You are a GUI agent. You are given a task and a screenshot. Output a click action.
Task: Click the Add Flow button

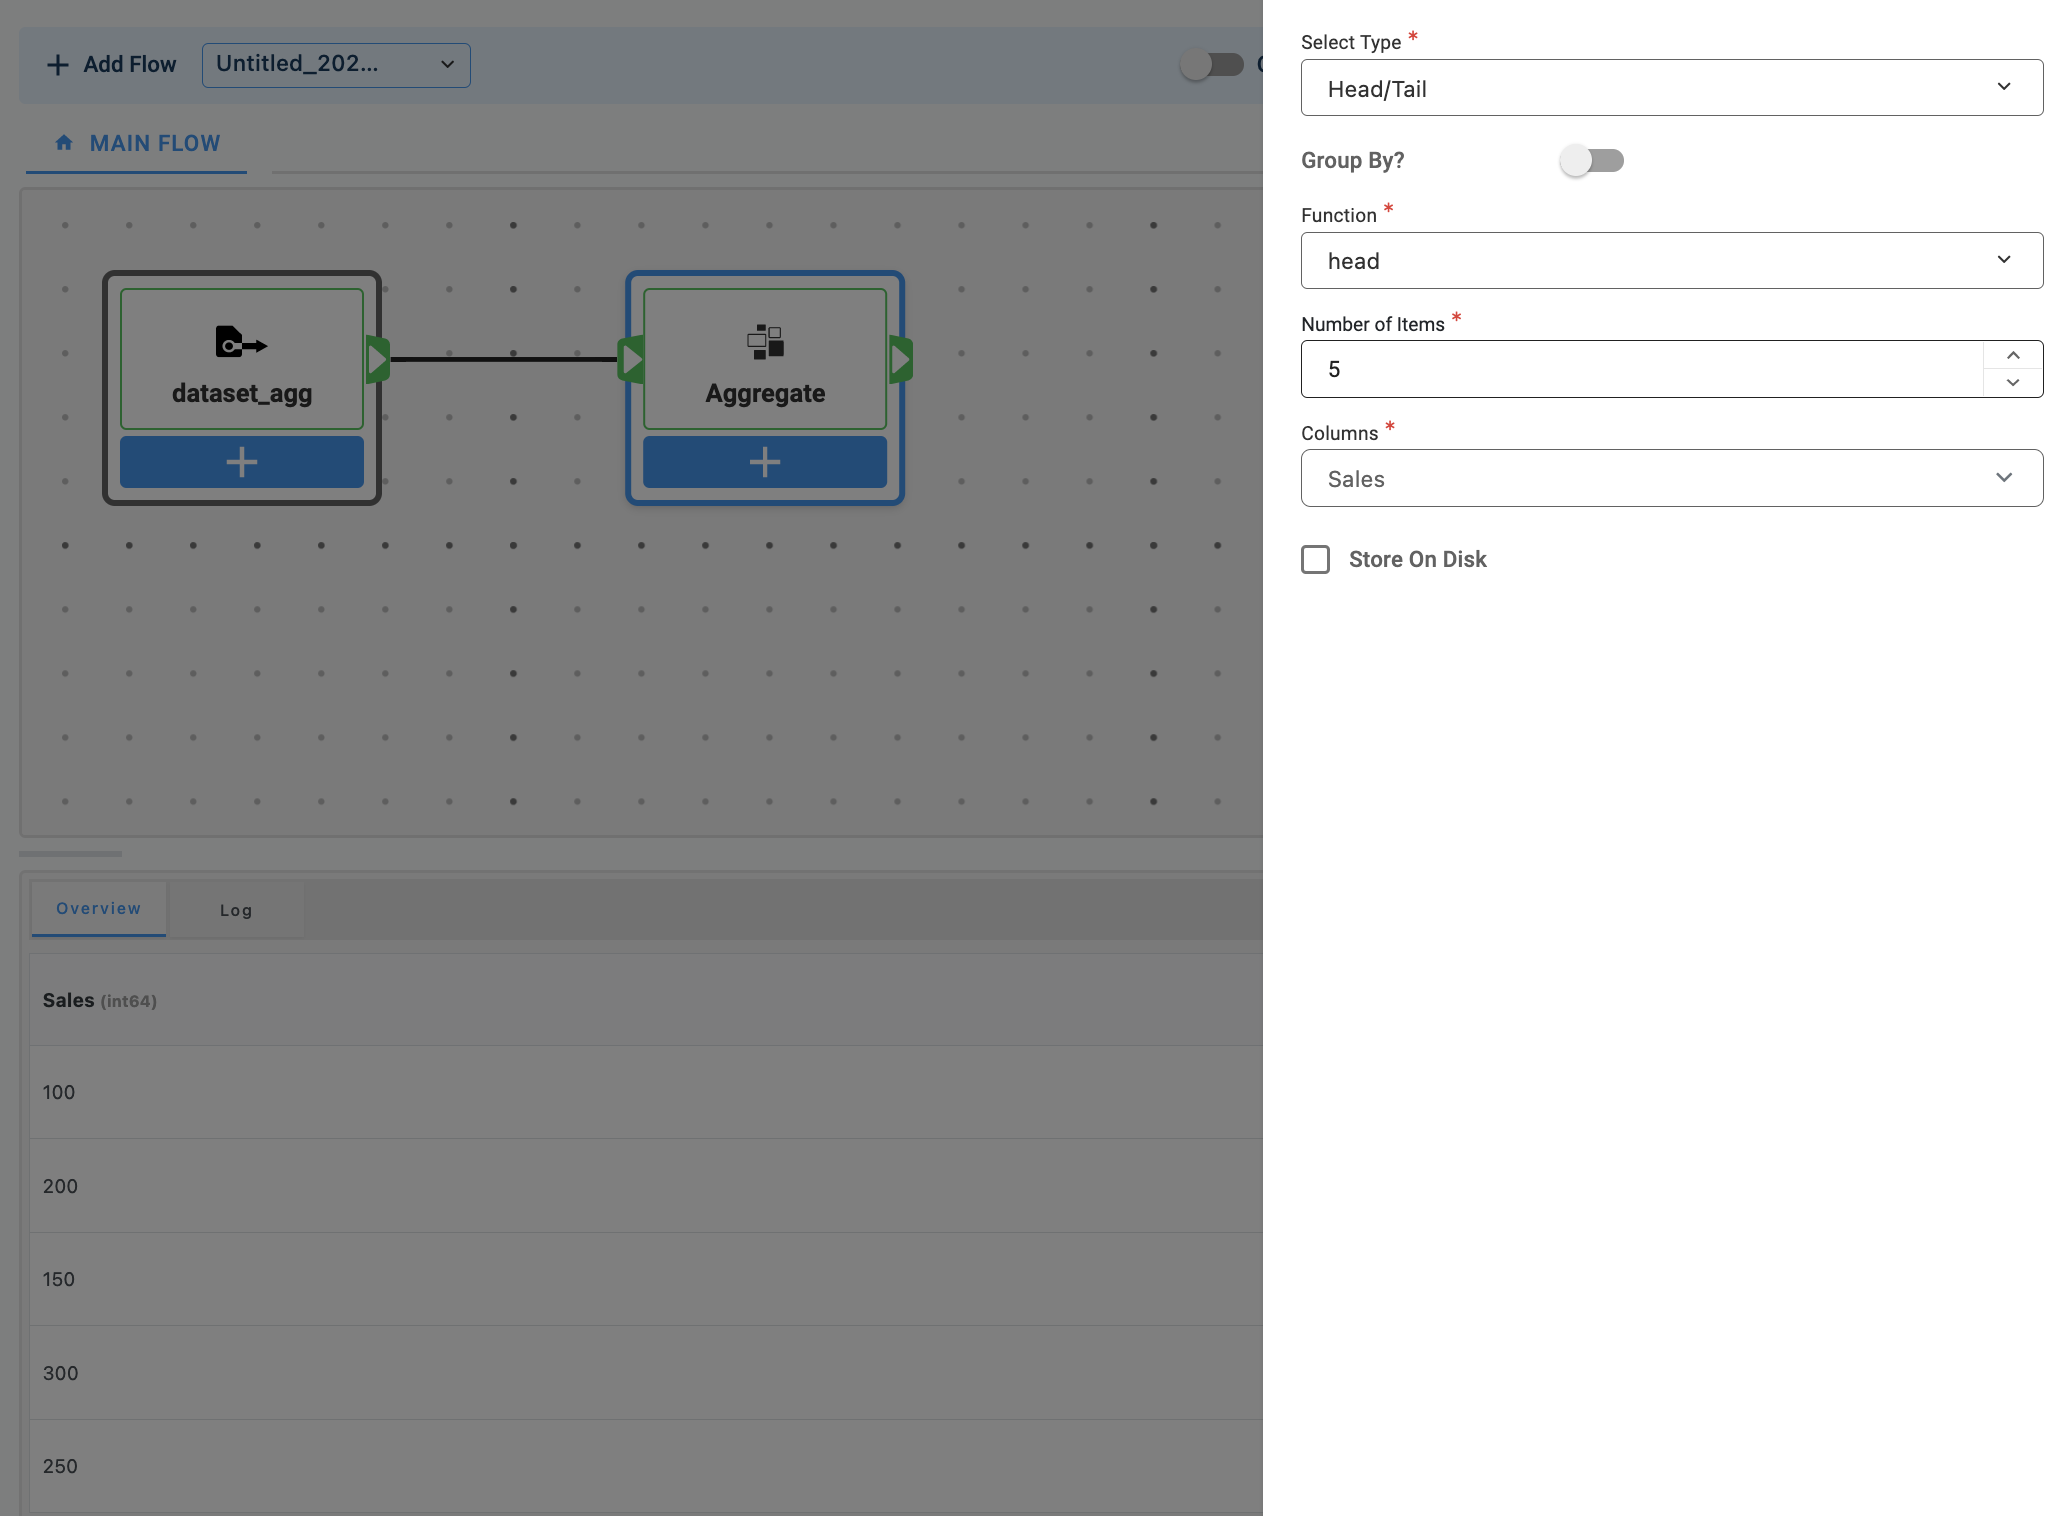point(112,65)
